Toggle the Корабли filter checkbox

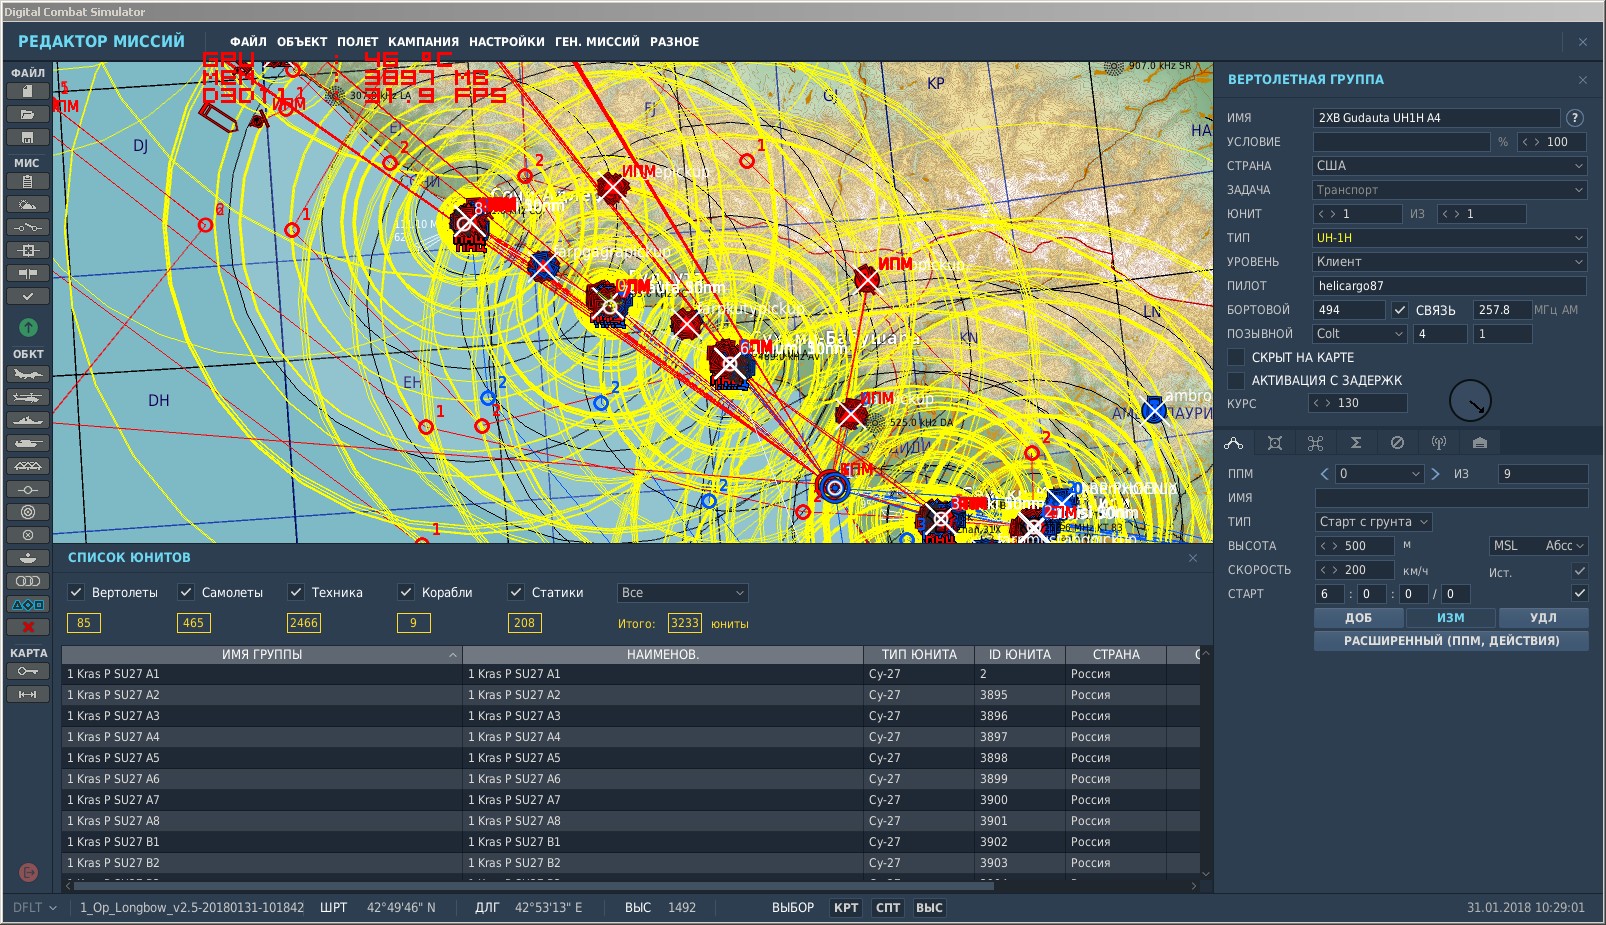(406, 592)
